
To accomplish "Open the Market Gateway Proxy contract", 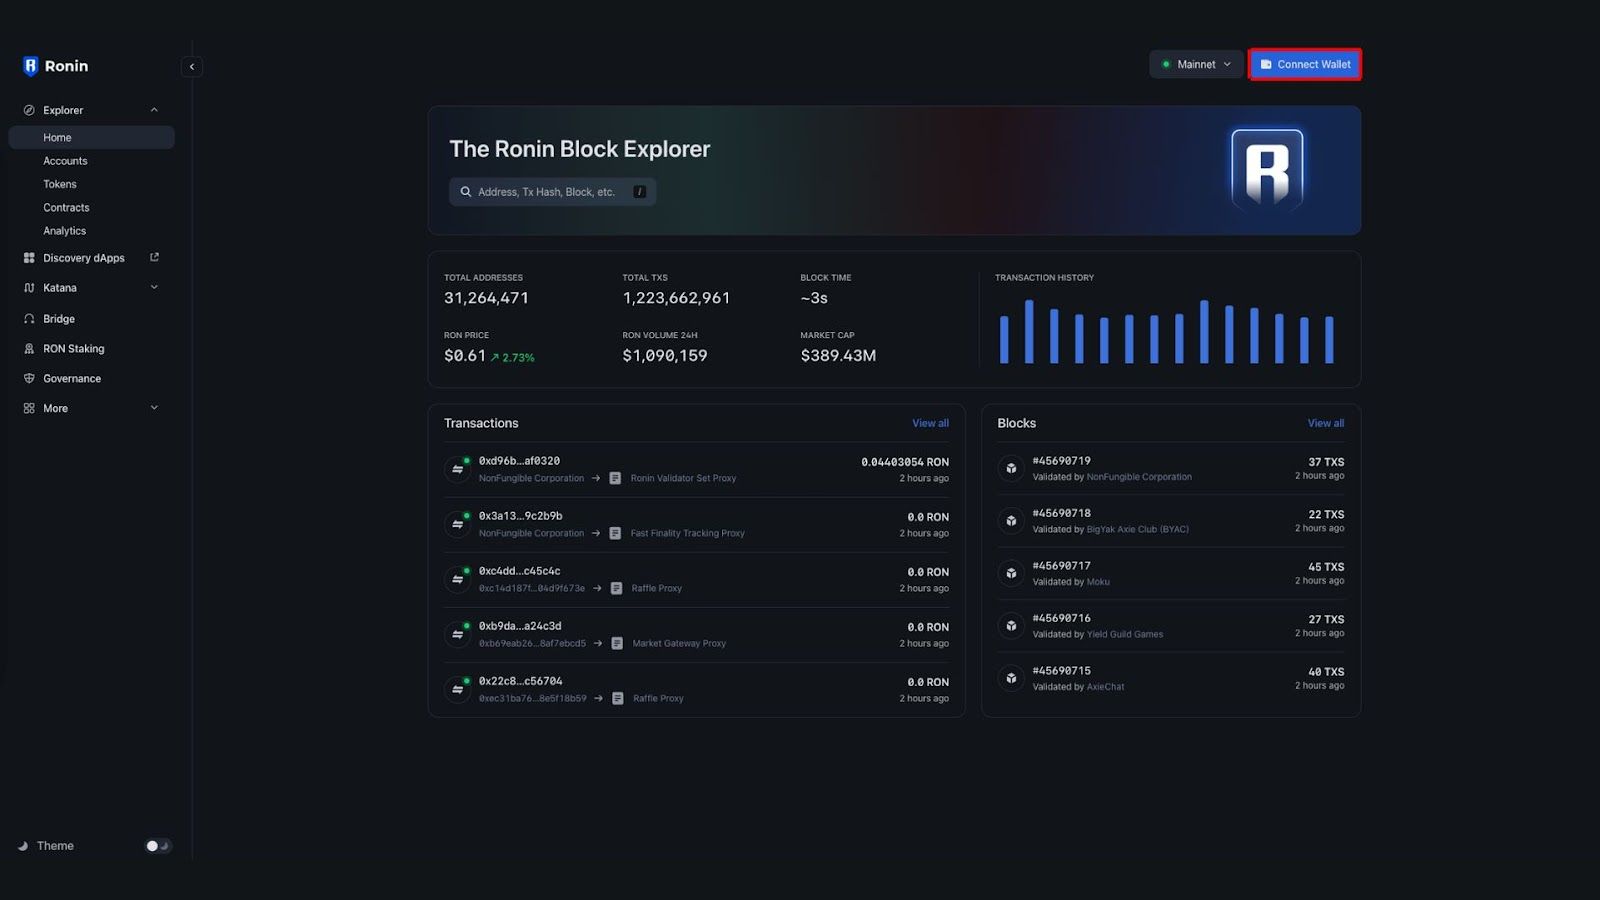I will (679, 643).
